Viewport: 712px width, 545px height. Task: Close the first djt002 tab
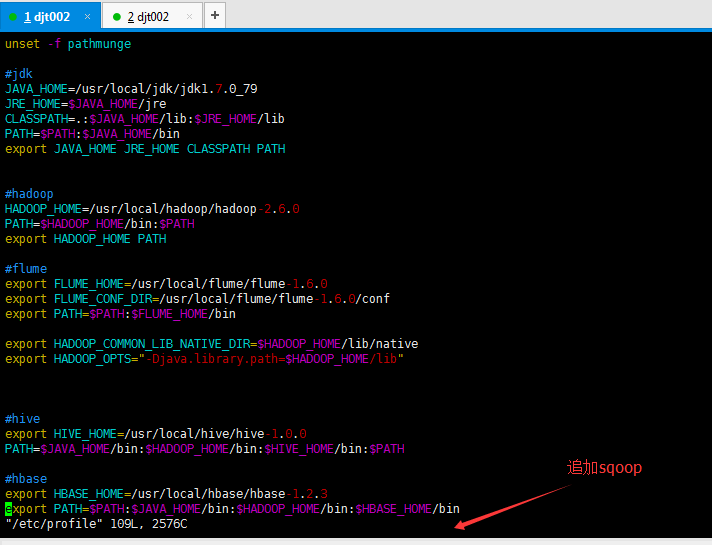[x=87, y=17]
